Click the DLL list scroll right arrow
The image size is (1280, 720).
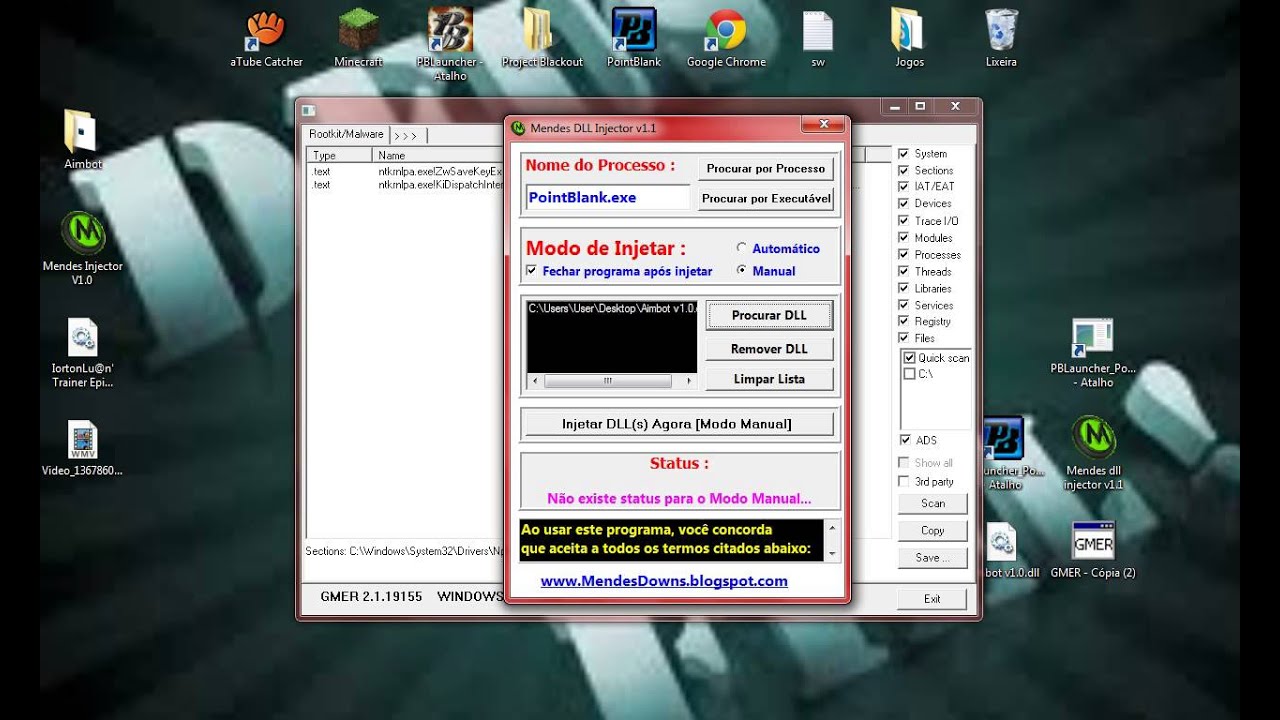click(689, 381)
